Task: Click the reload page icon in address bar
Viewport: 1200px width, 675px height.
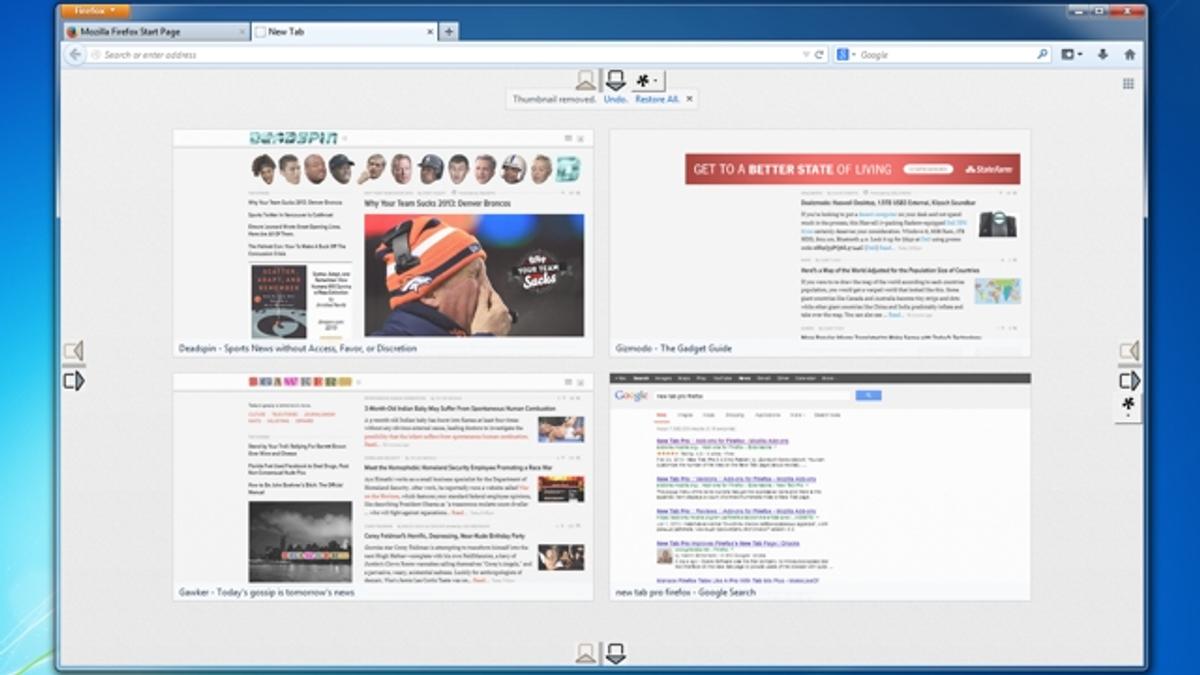Action: click(819, 55)
